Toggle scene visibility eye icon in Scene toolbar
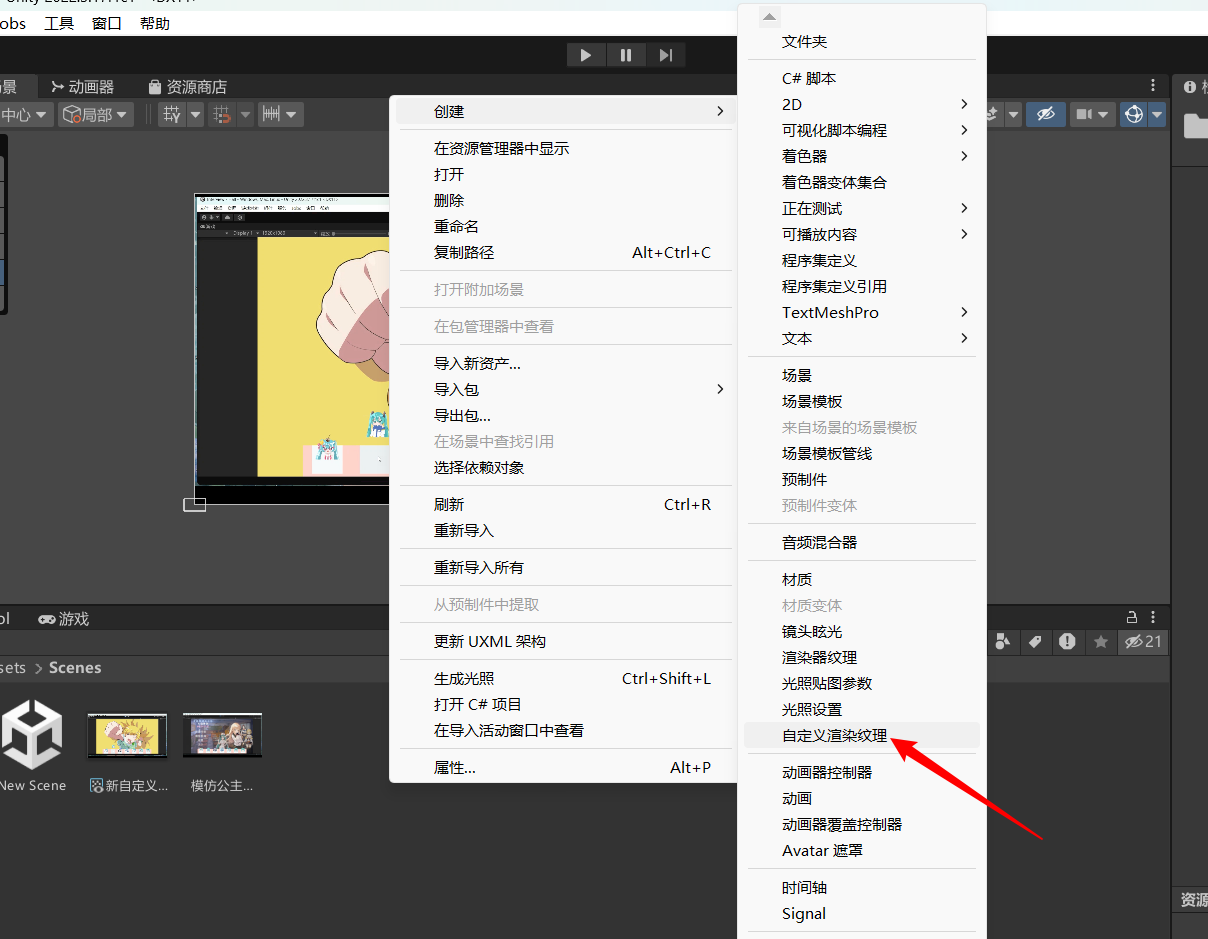Viewport: 1208px width, 939px height. [x=1045, y=115]
